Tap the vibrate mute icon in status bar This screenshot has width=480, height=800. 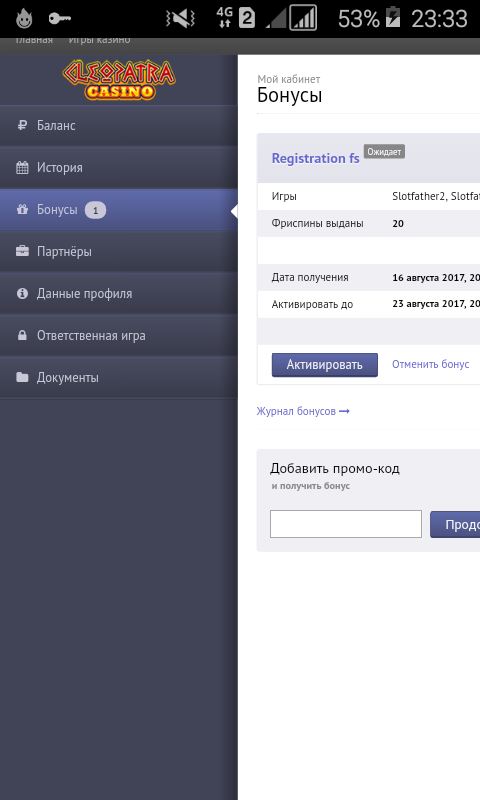click(x=180, y=19)
